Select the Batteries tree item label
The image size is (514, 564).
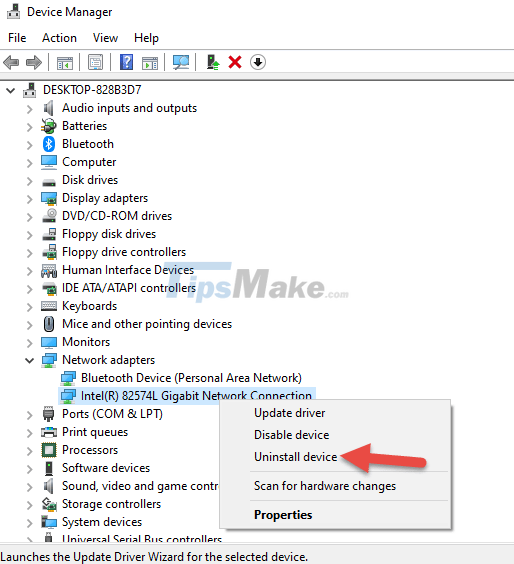[x=85, y=126]
